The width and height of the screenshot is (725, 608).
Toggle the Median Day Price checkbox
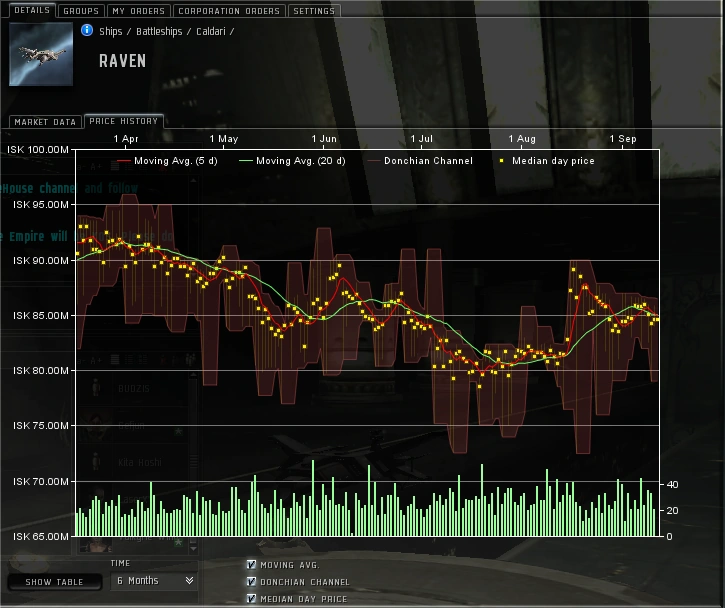251,599
